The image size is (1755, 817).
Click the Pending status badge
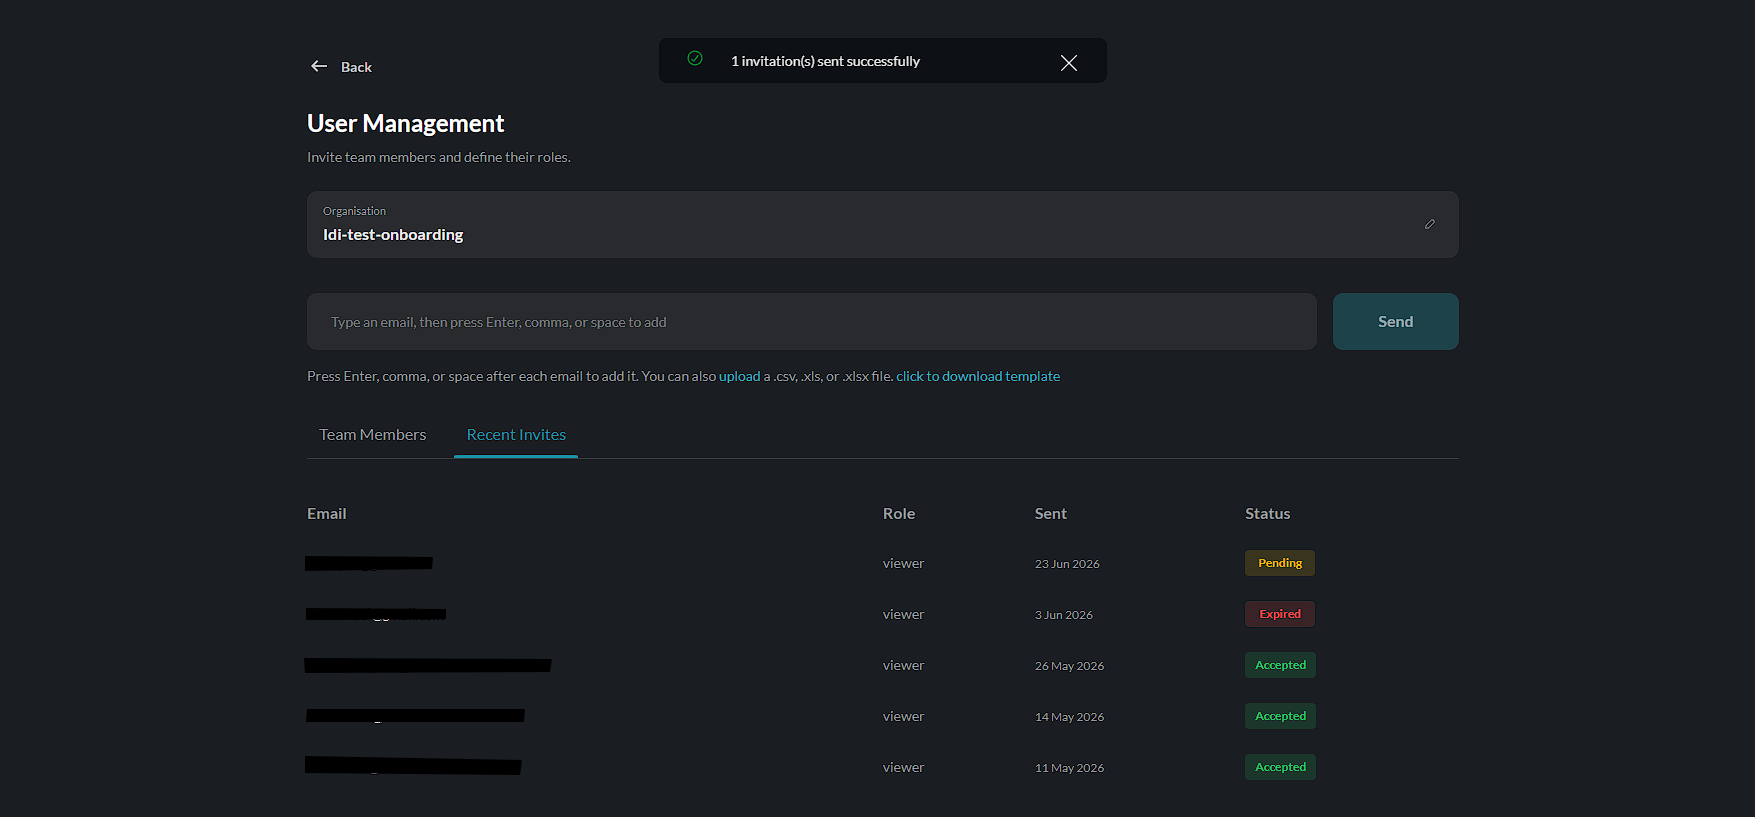pos(1280,563)
